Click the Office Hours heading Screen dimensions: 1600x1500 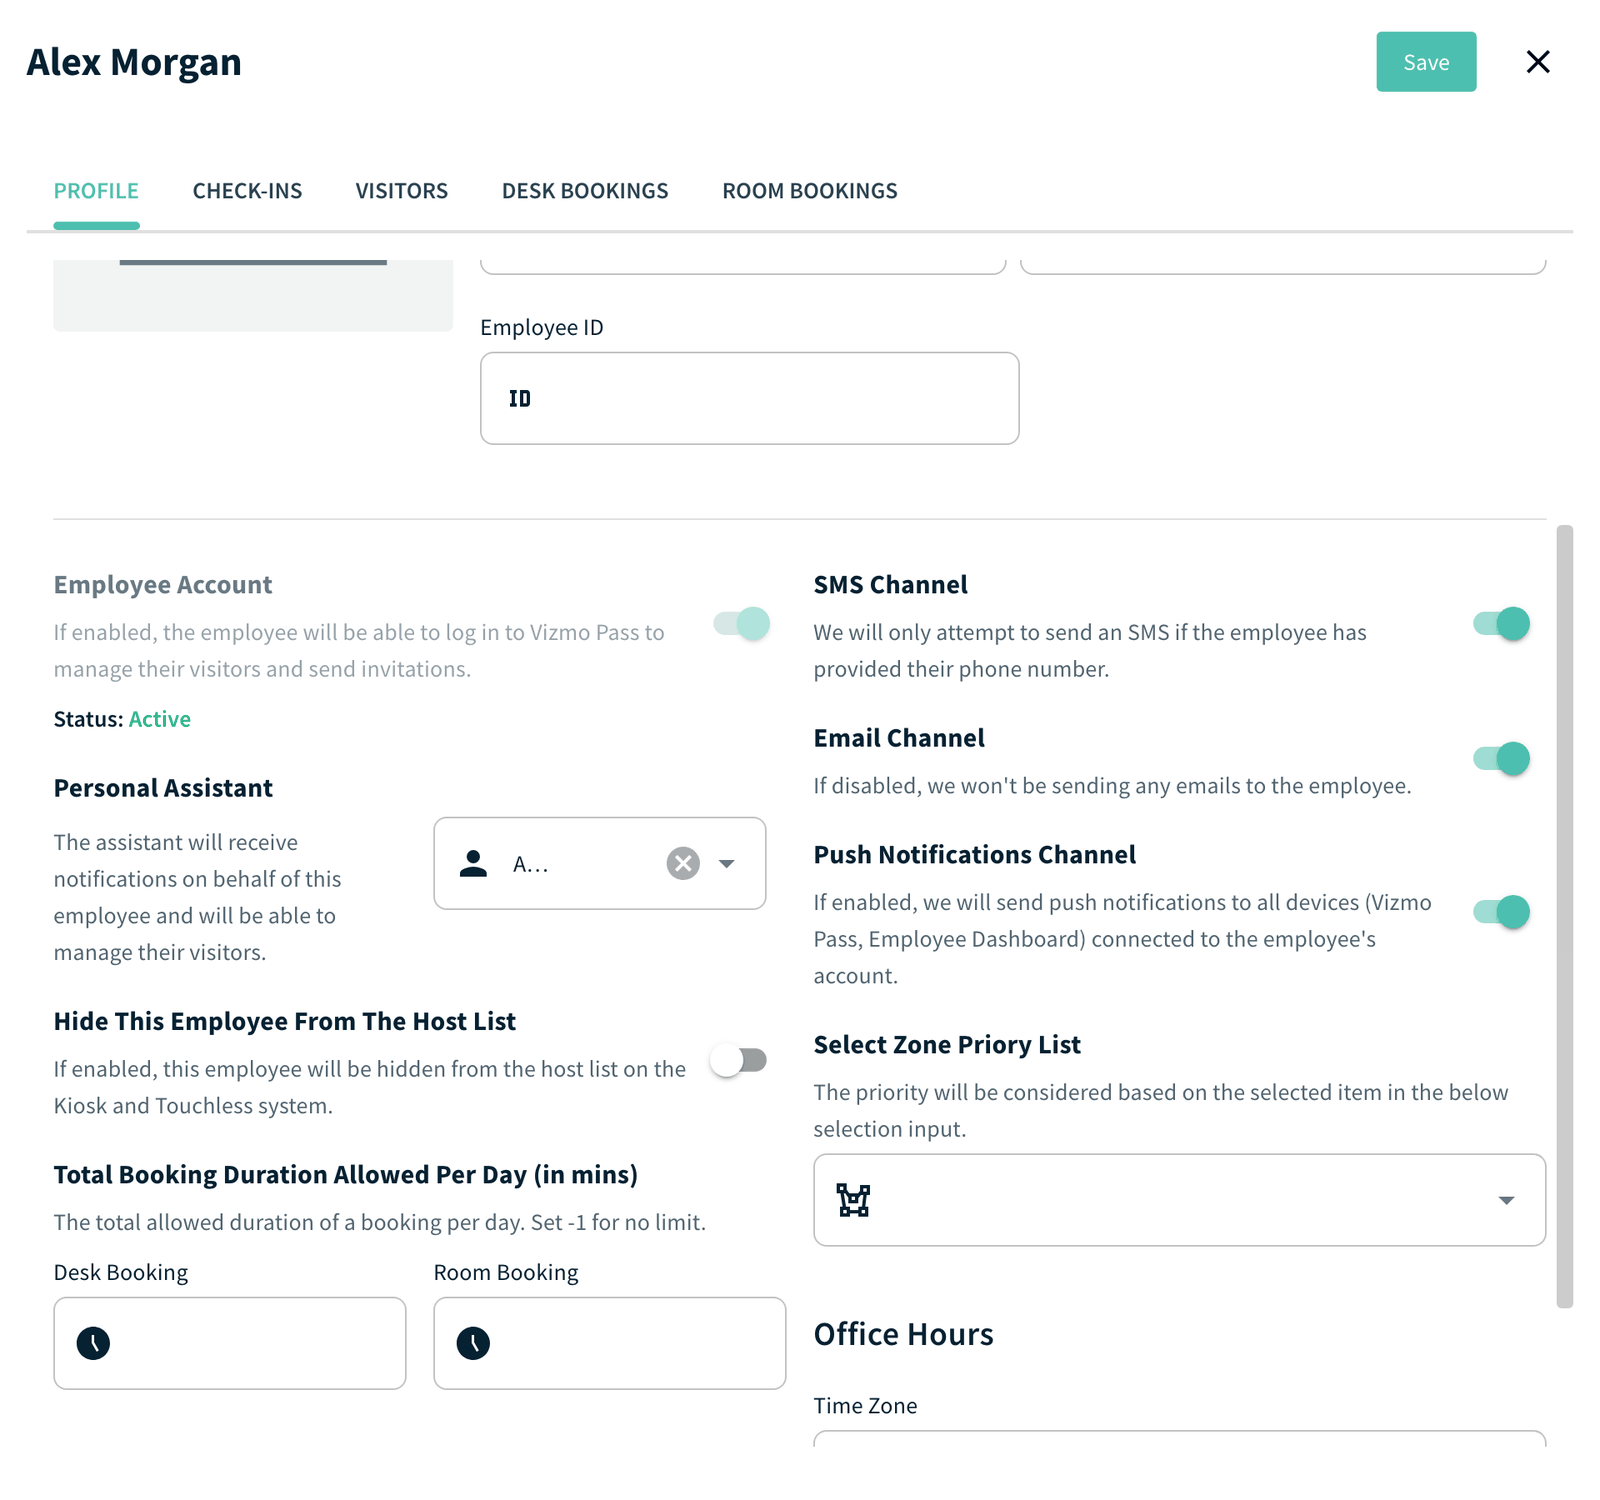click(x=904, y=1334)
